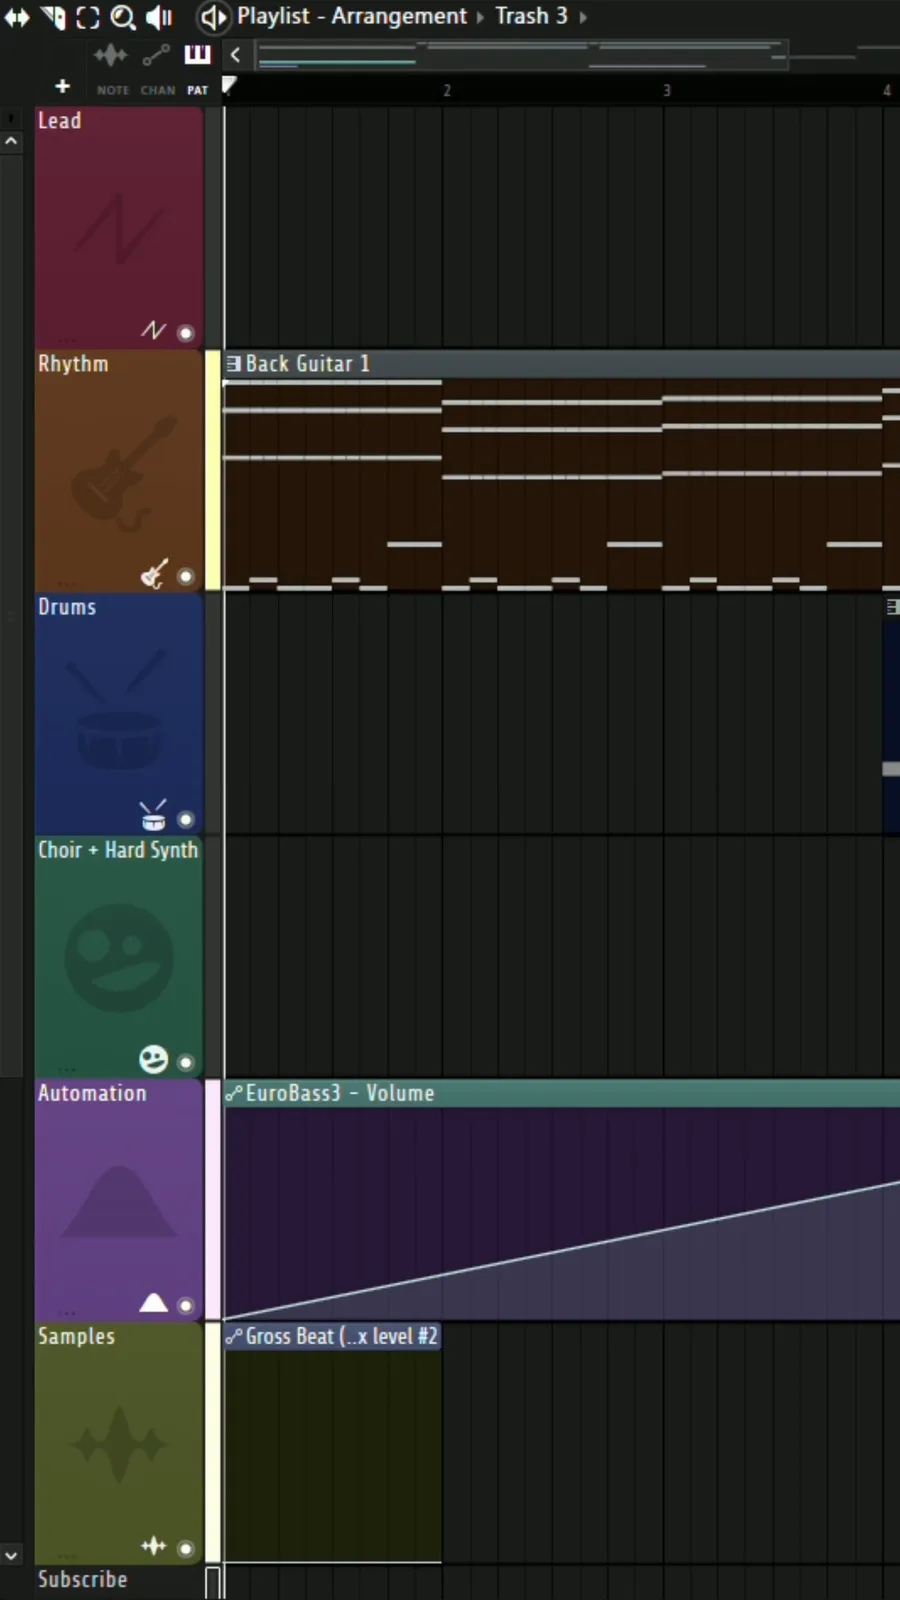Click the playhead marker at song start
Screen dimensions: 900x1600
229,86
